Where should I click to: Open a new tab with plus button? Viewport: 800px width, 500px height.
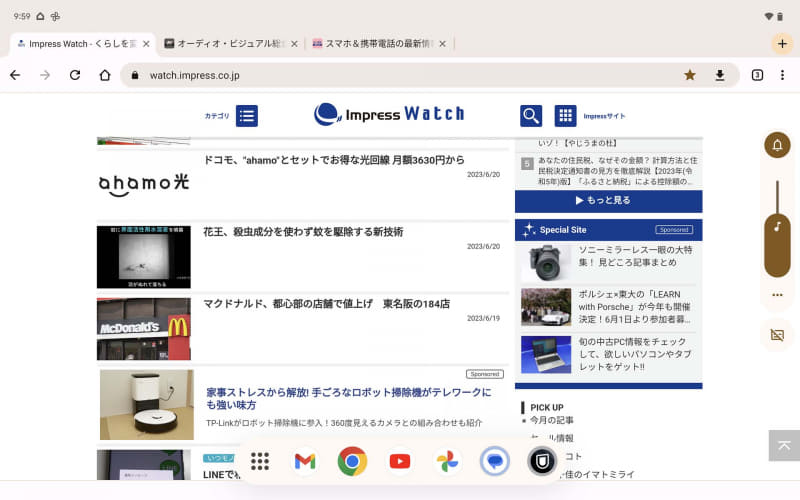click(782, 44)
